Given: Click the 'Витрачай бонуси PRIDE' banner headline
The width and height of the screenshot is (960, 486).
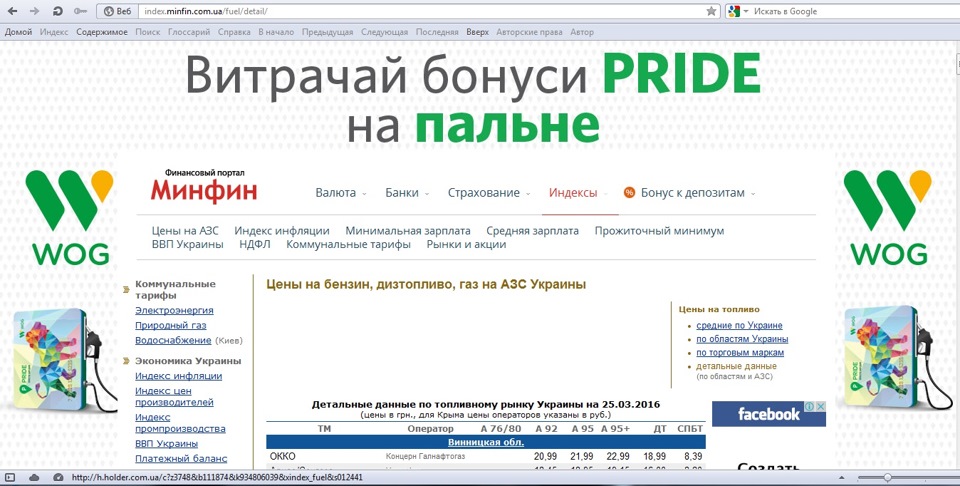Looking at the screenshot, I should pyautogui.click(x=473, y=98).
